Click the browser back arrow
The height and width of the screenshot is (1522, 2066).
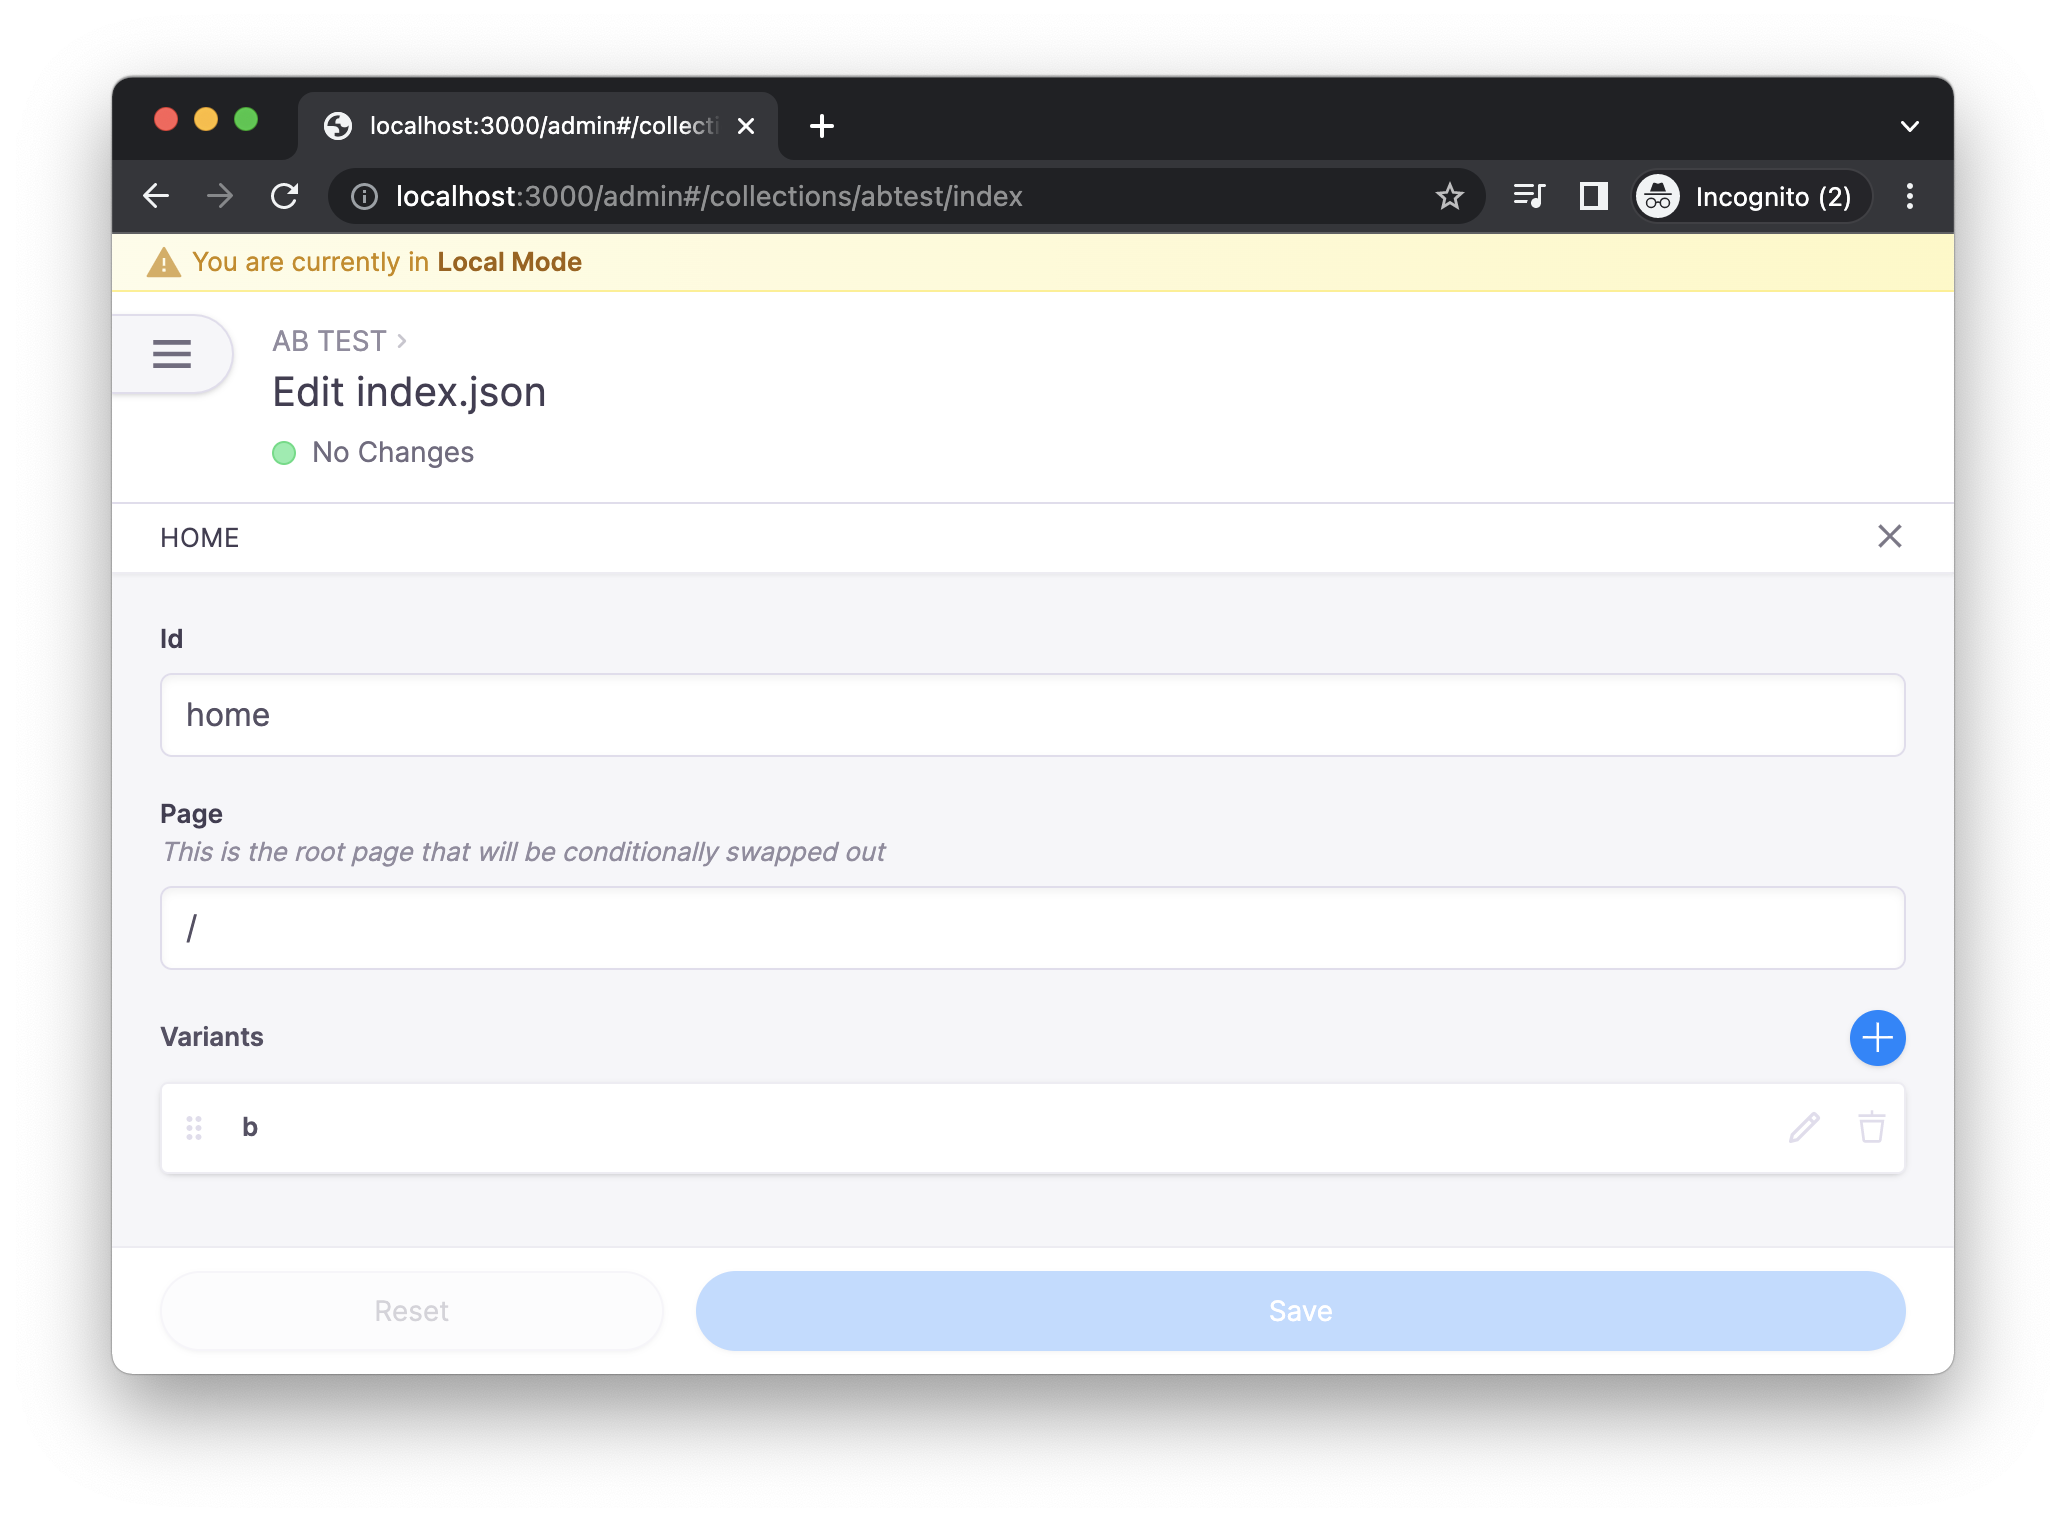[x=157, y=196]
